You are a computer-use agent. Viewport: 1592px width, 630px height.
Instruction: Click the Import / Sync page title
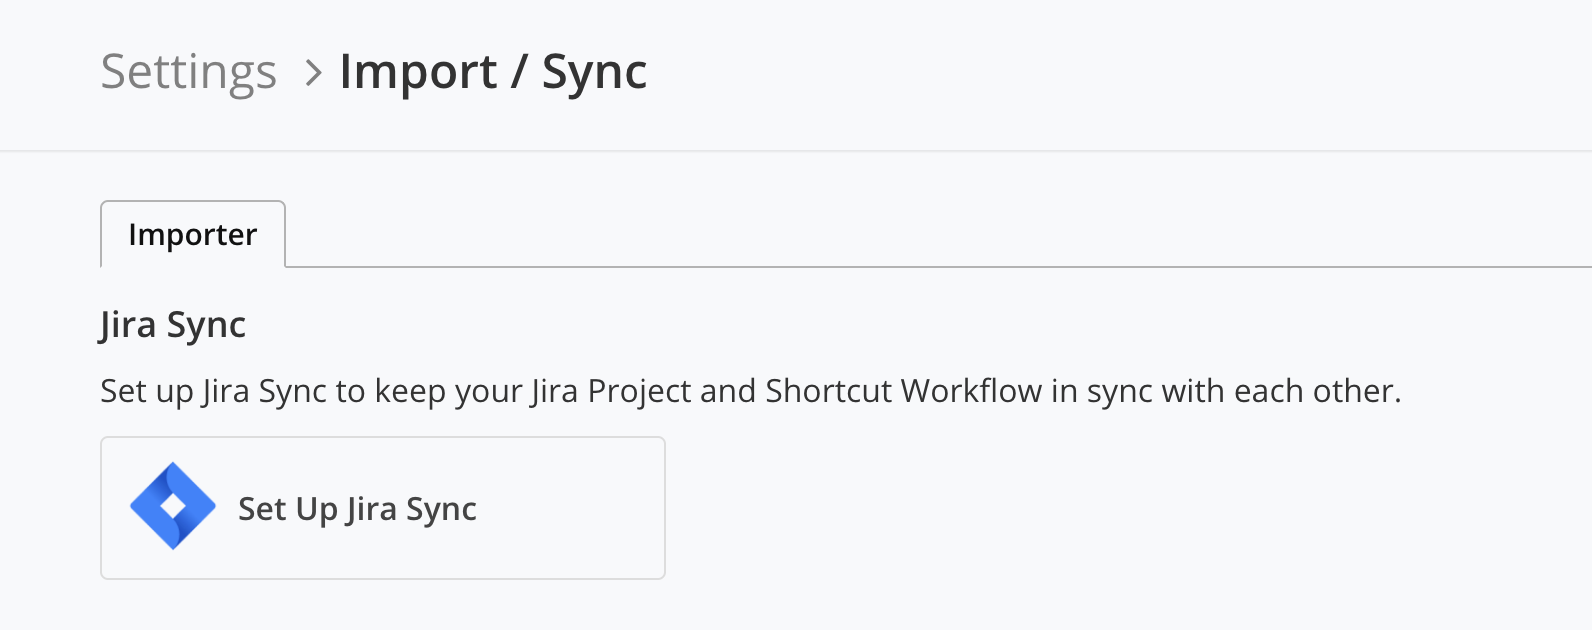coord(493,72)
